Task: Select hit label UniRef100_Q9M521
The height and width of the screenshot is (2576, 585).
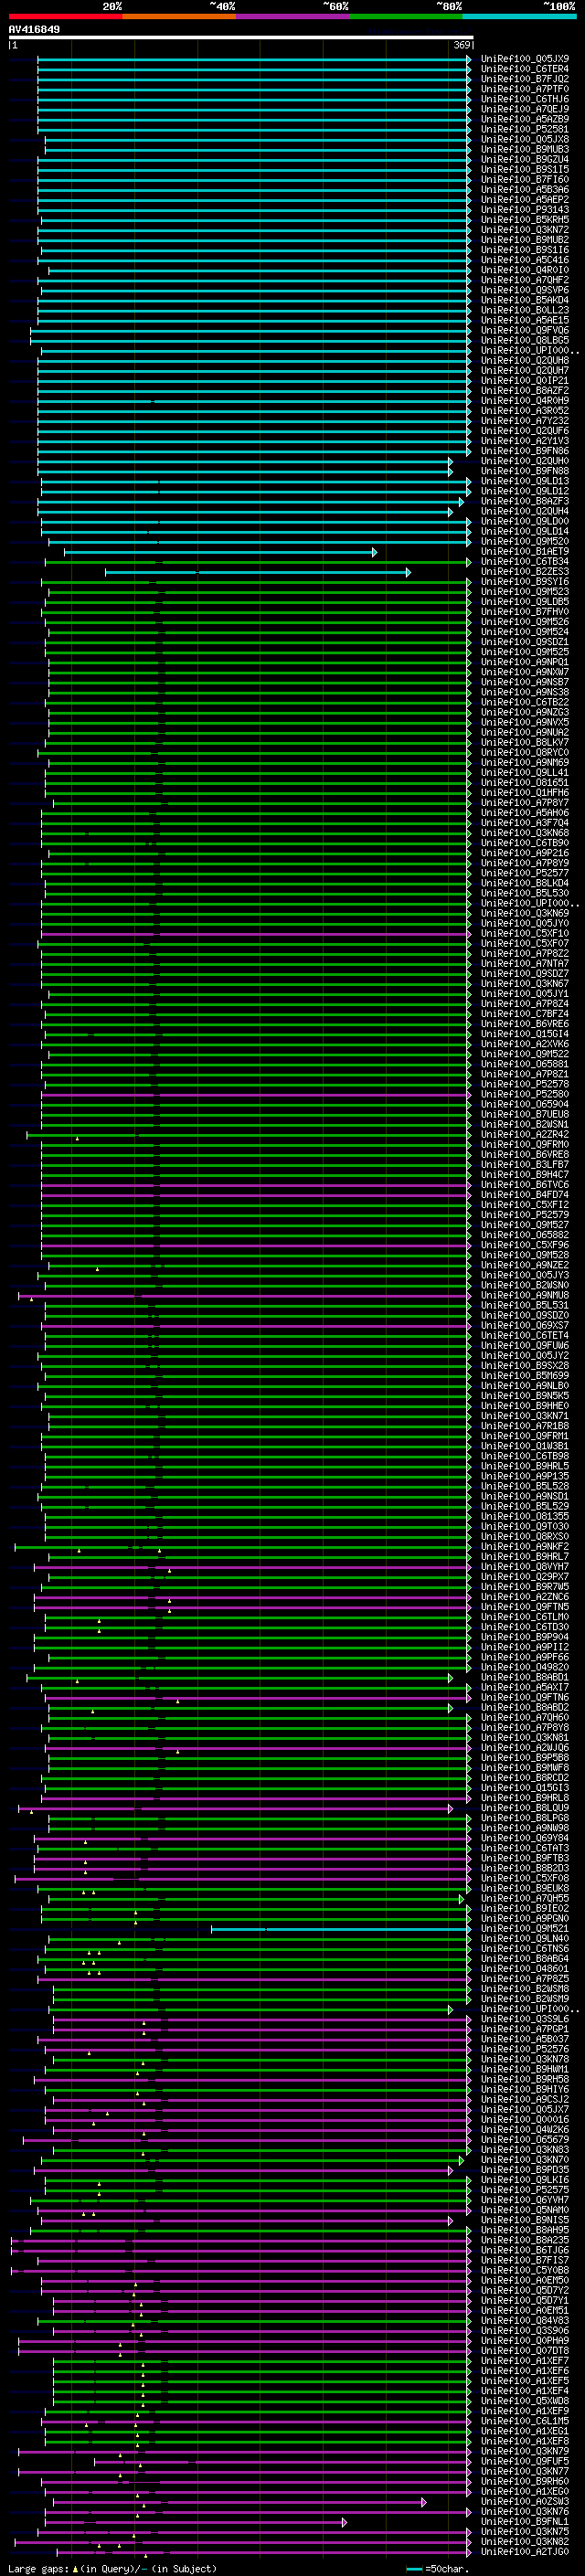Action: pos(525,1929)
